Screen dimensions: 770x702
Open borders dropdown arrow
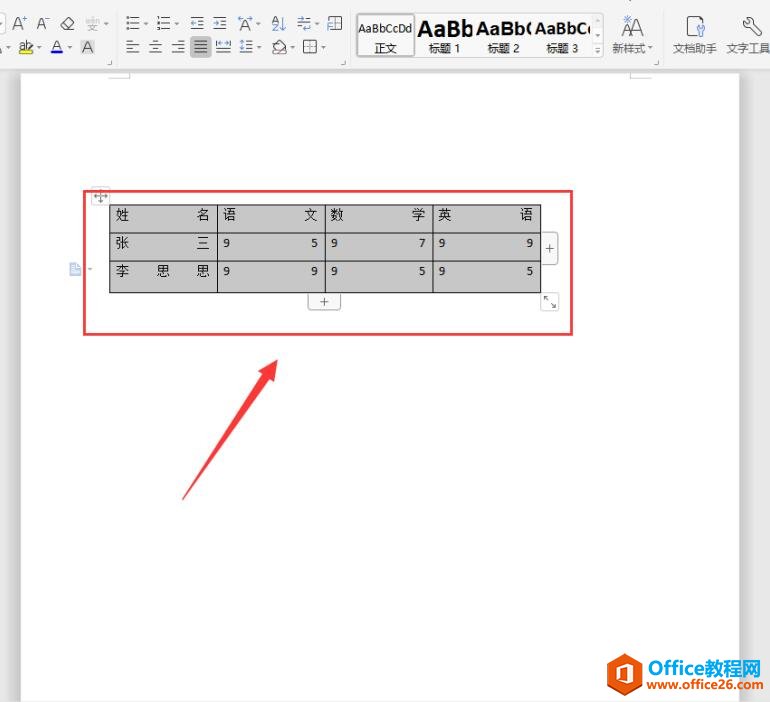324,48
